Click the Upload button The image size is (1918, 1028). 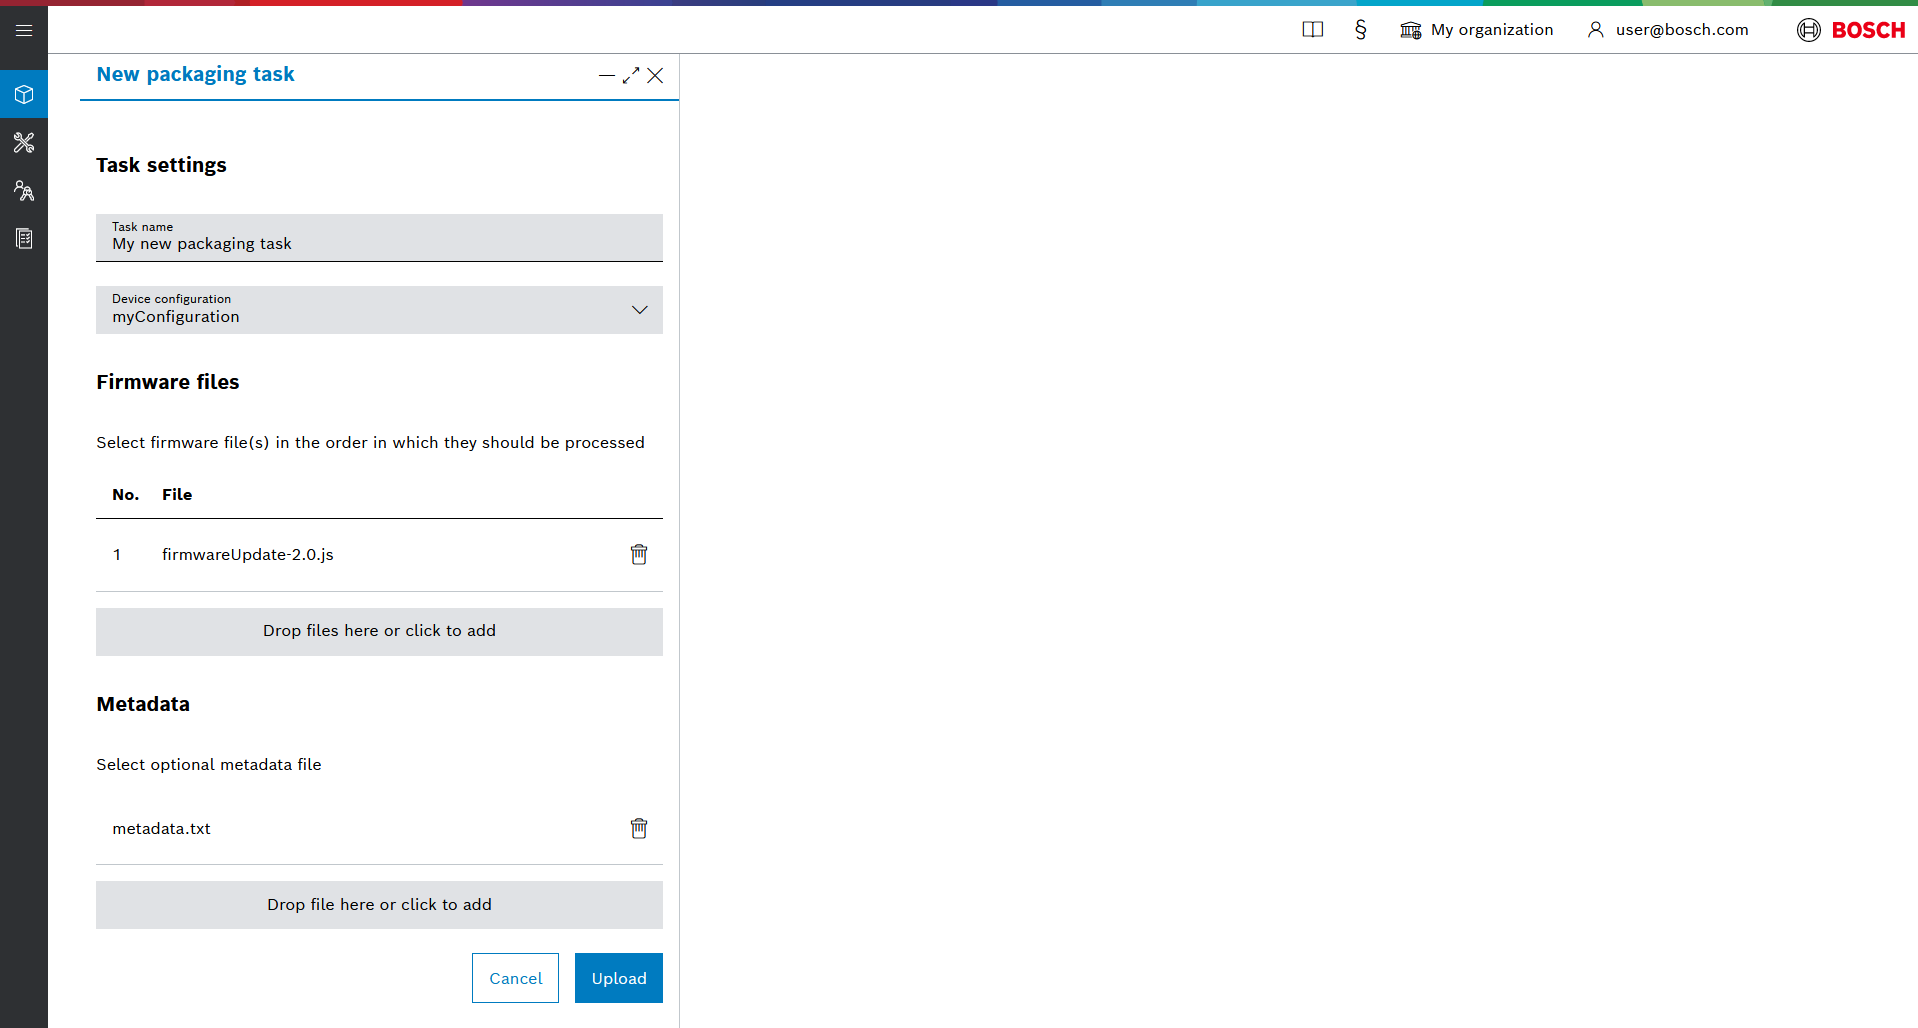pos(618,978)
